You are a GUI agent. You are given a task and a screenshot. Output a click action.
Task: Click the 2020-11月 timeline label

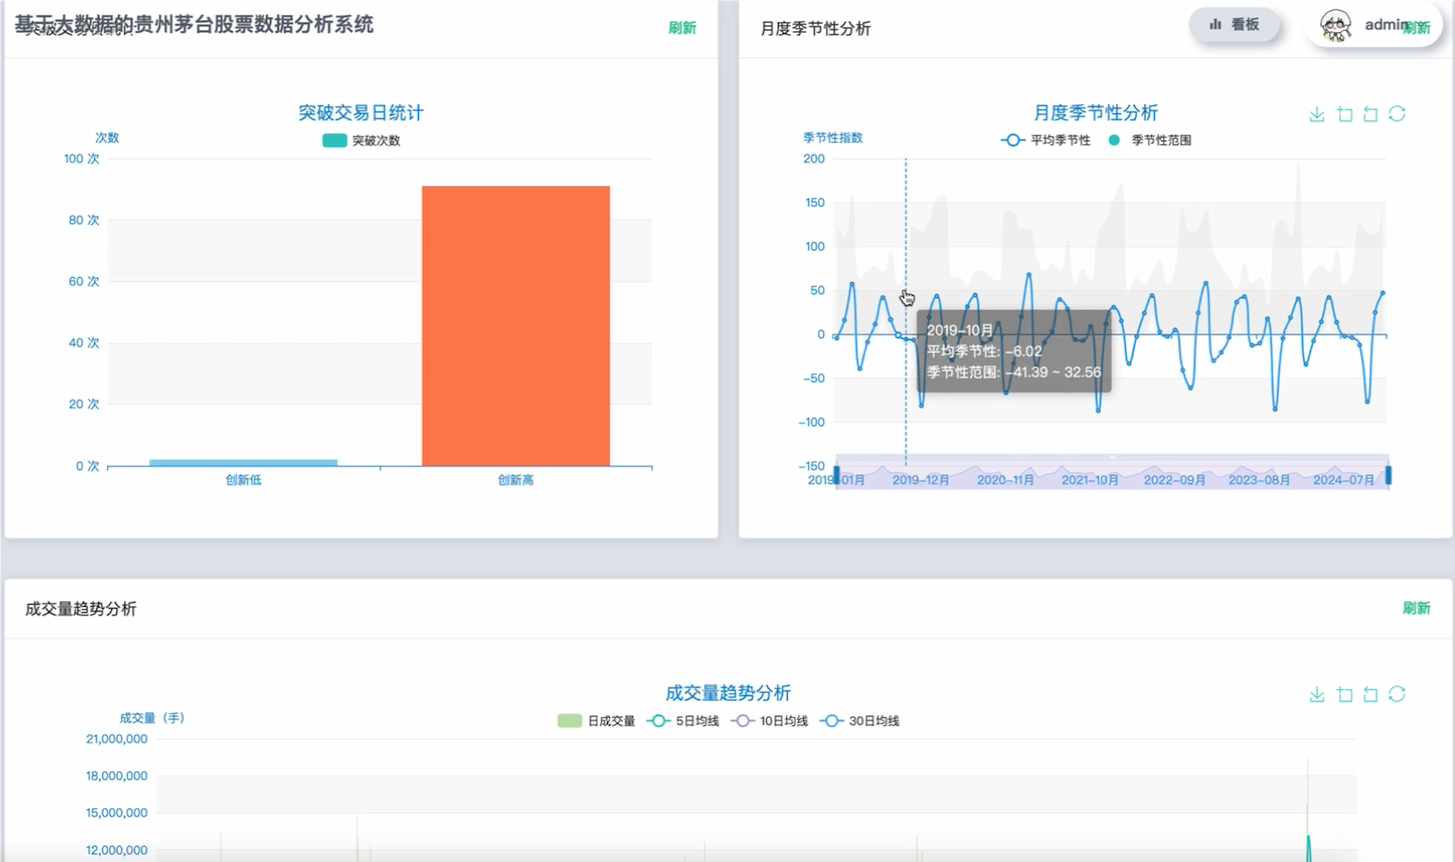point(1006,480)
